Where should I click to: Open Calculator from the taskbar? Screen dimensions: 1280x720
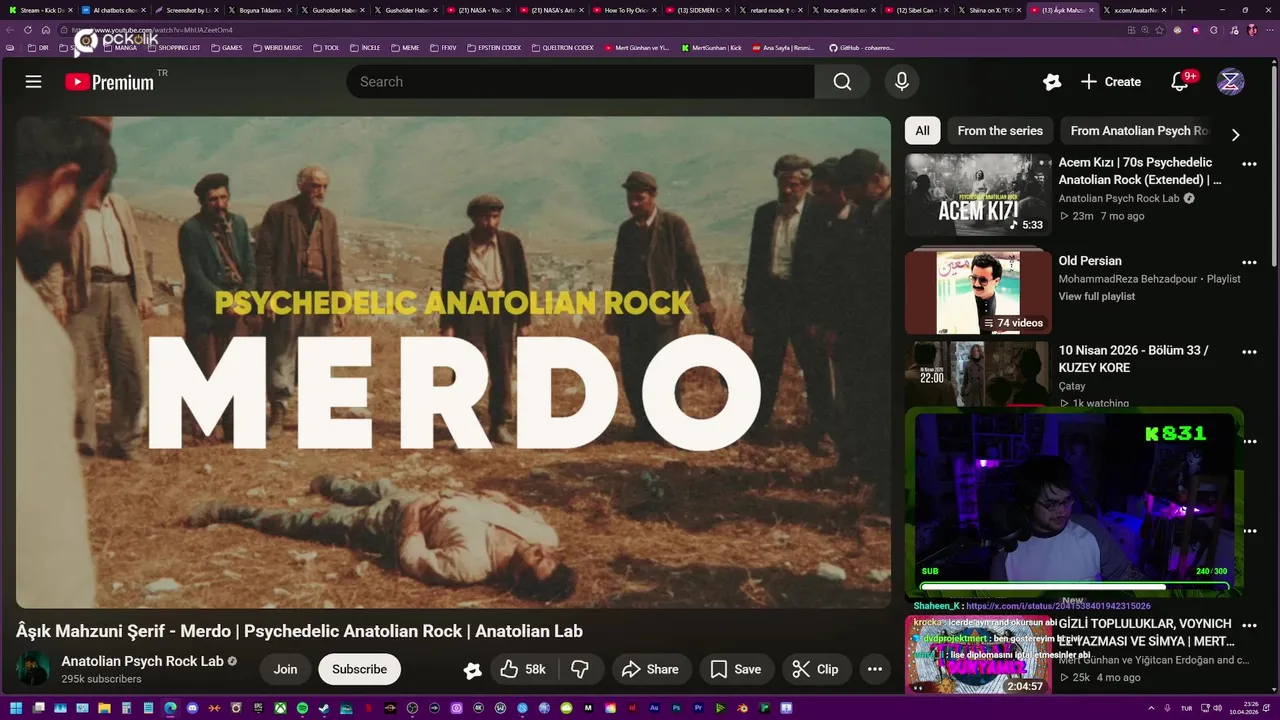tap(126, 708)
